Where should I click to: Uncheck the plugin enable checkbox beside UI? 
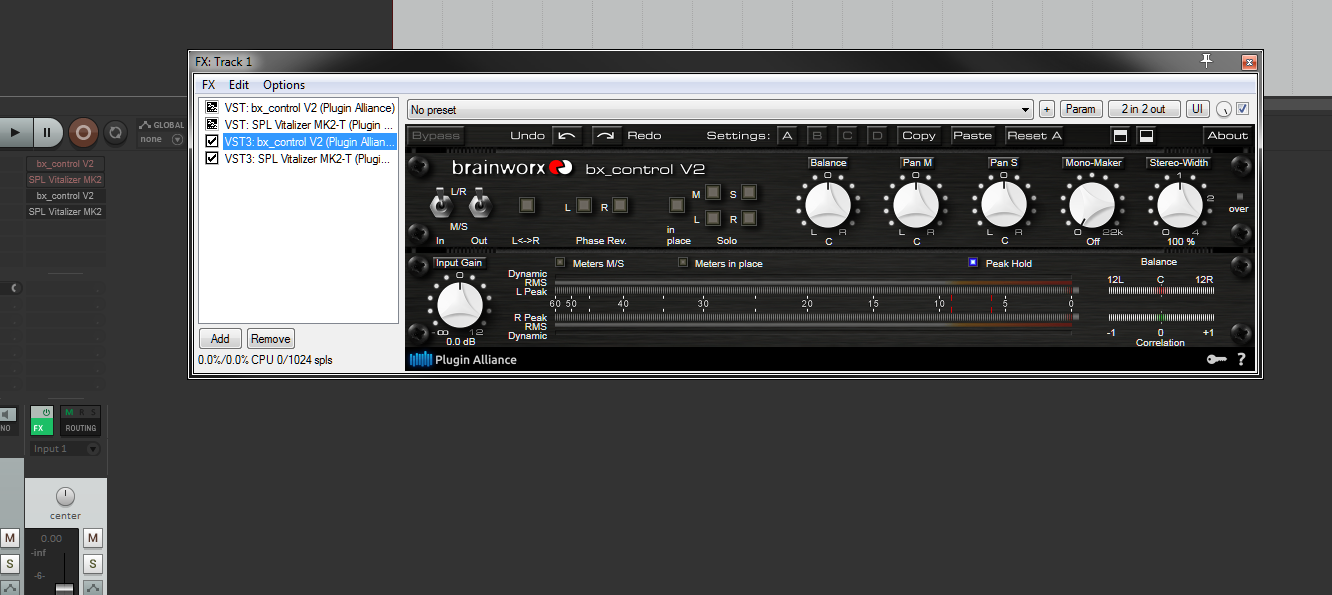point(1243,108)
